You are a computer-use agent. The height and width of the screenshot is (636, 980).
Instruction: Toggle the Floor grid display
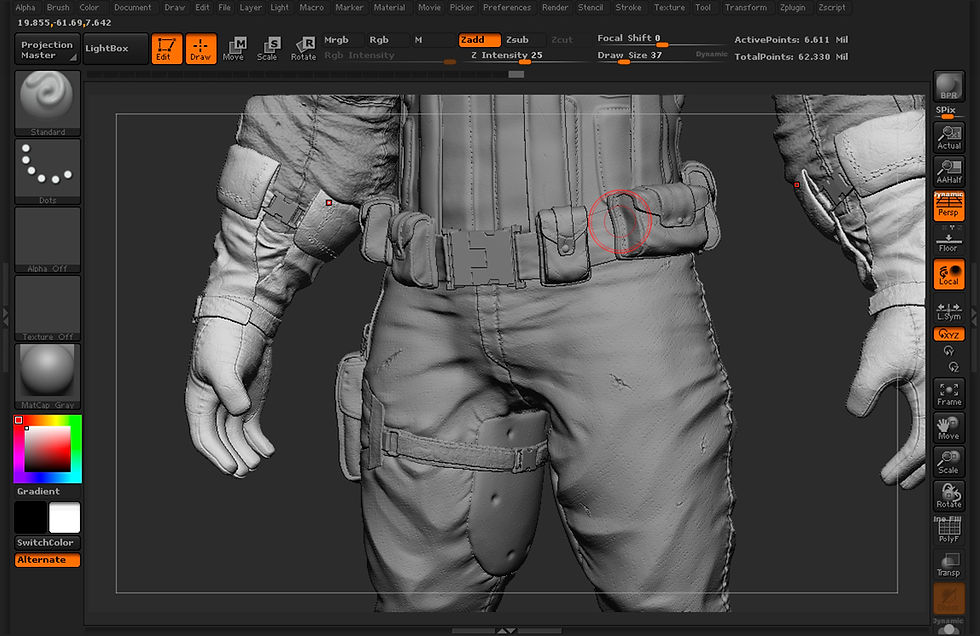(x=948, y=240)
